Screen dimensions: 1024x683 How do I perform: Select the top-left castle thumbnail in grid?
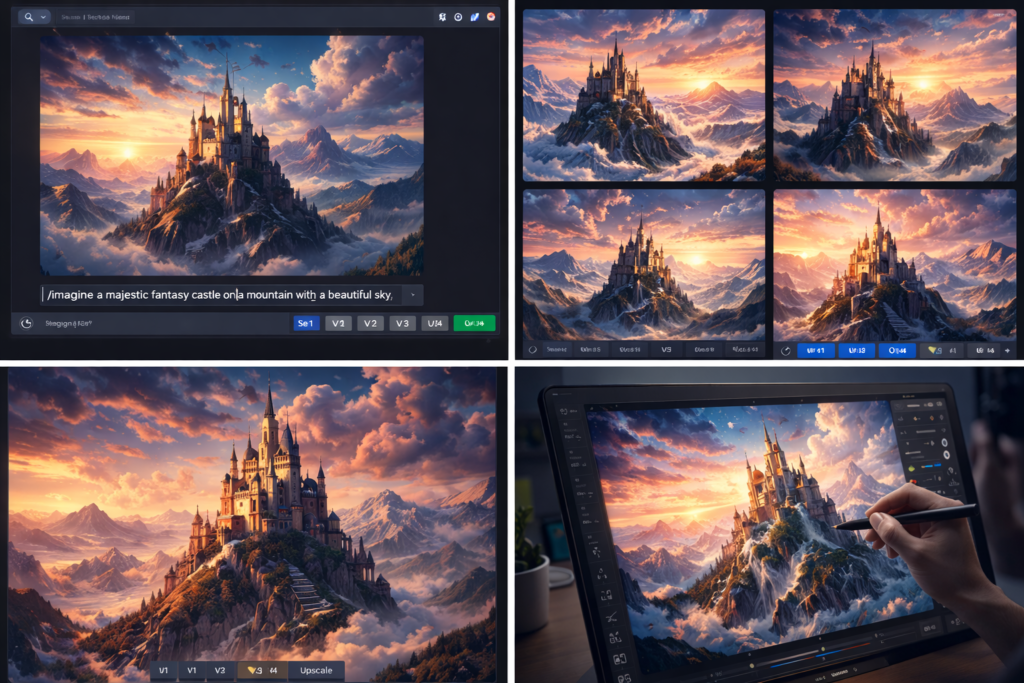tap(644, 95)
